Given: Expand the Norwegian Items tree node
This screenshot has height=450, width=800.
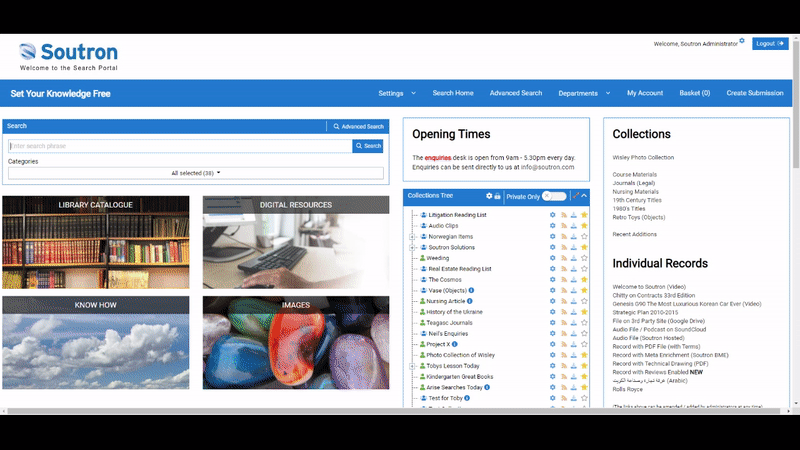Looking at the screenshot, I should click(x=412, y=237).
